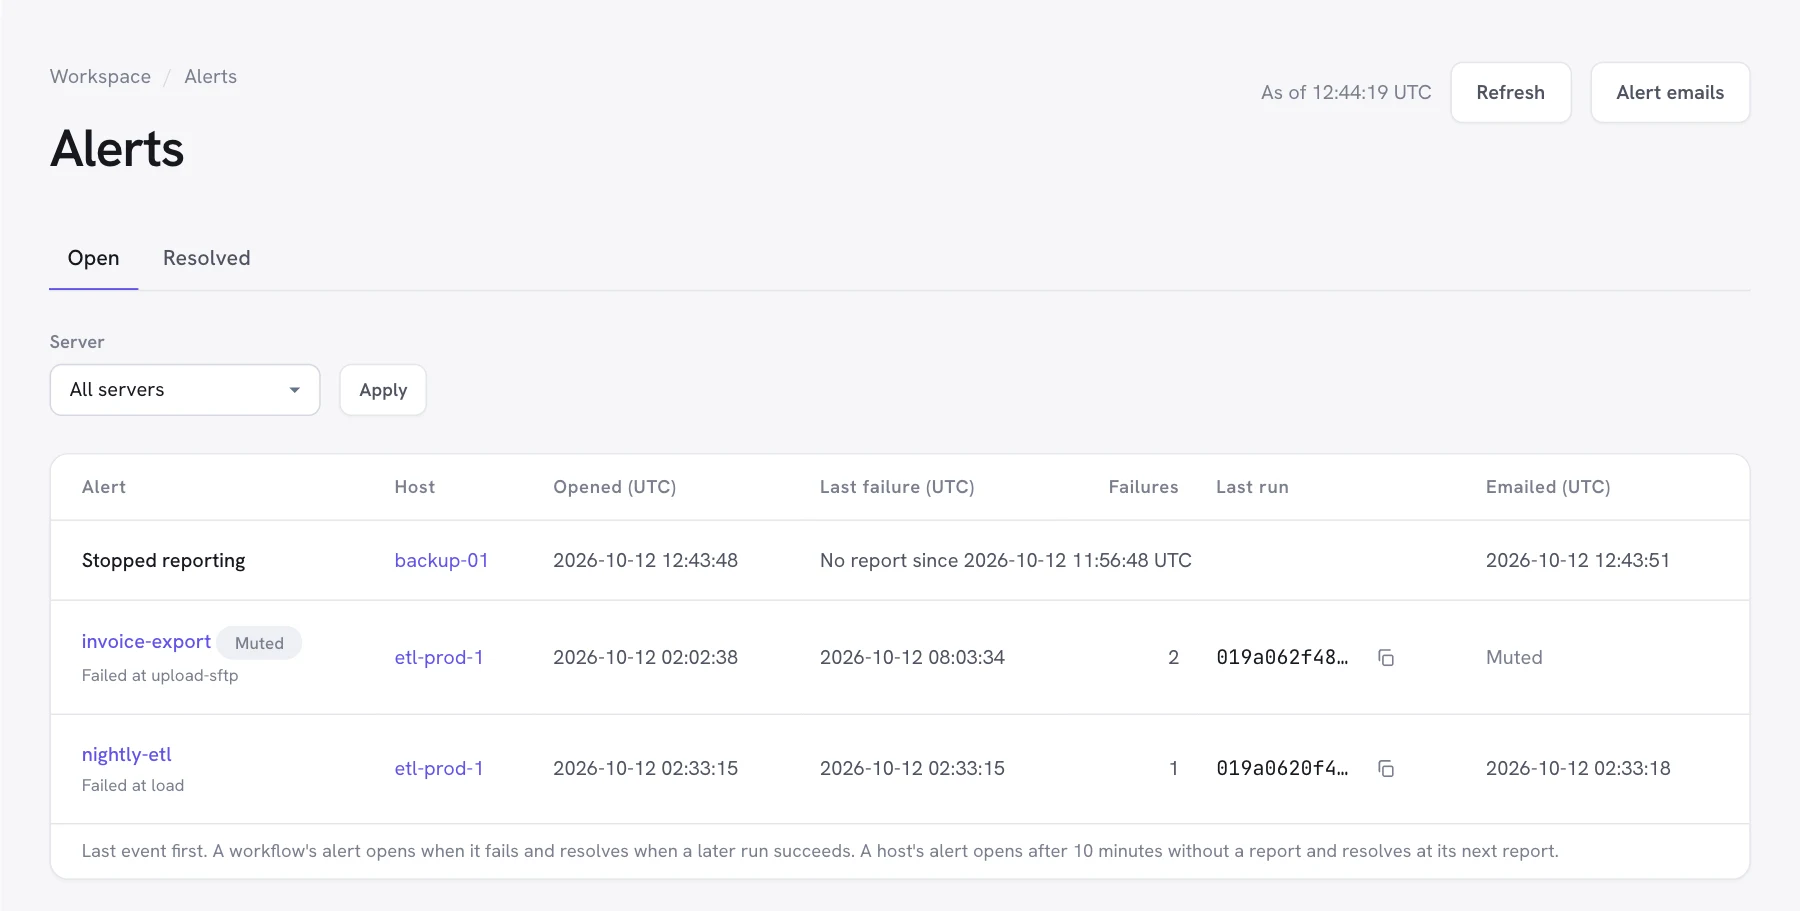Go to Workspace breadcrumb
The height and width of the screenshot is (911, 1800).
[100, 77]
